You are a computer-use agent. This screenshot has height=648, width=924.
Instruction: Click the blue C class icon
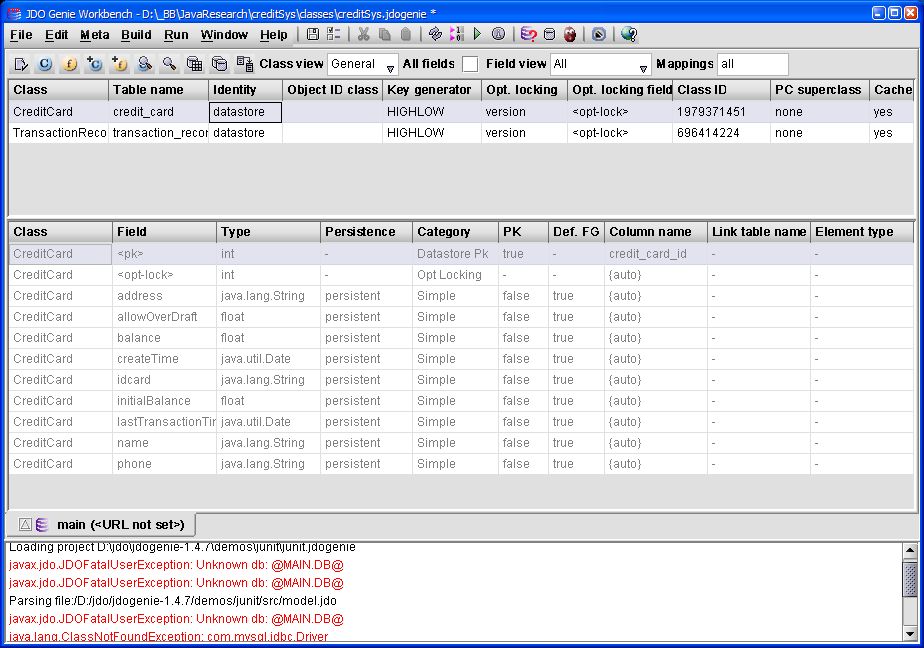[45, 64]
